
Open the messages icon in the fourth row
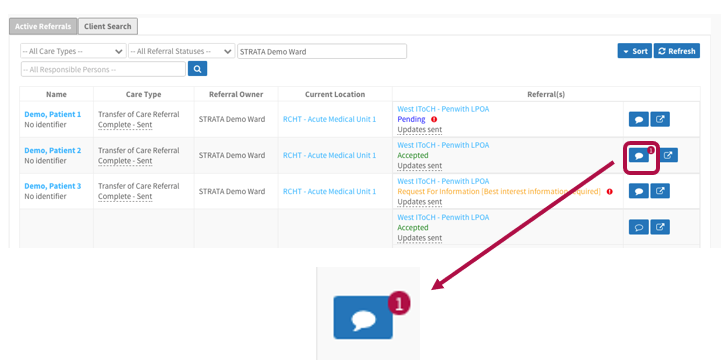pyautogui.click(x=639, y=227)
